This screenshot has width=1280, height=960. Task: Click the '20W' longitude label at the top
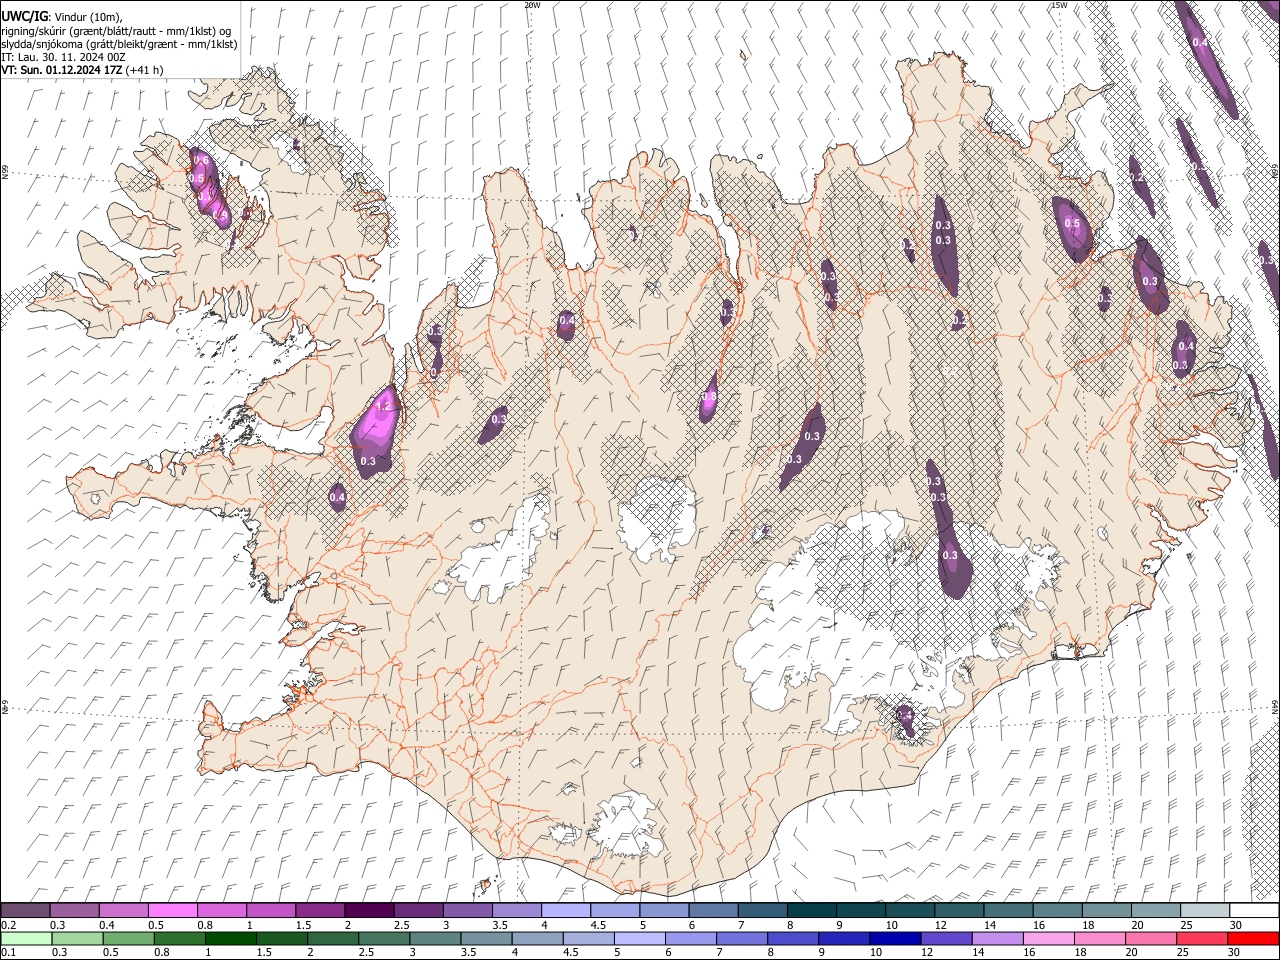532,5
